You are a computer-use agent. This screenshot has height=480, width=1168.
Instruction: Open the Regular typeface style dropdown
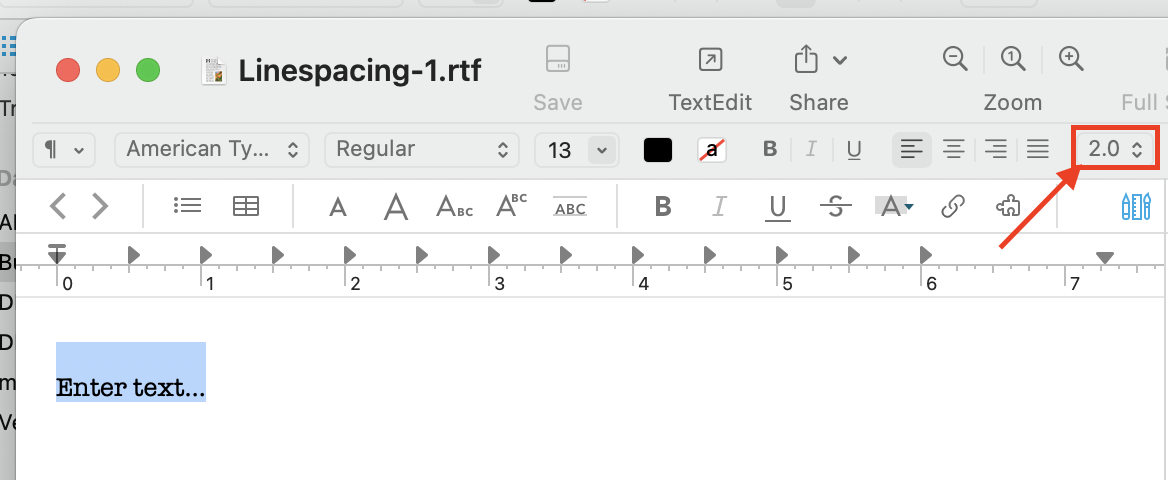(421, 150)
